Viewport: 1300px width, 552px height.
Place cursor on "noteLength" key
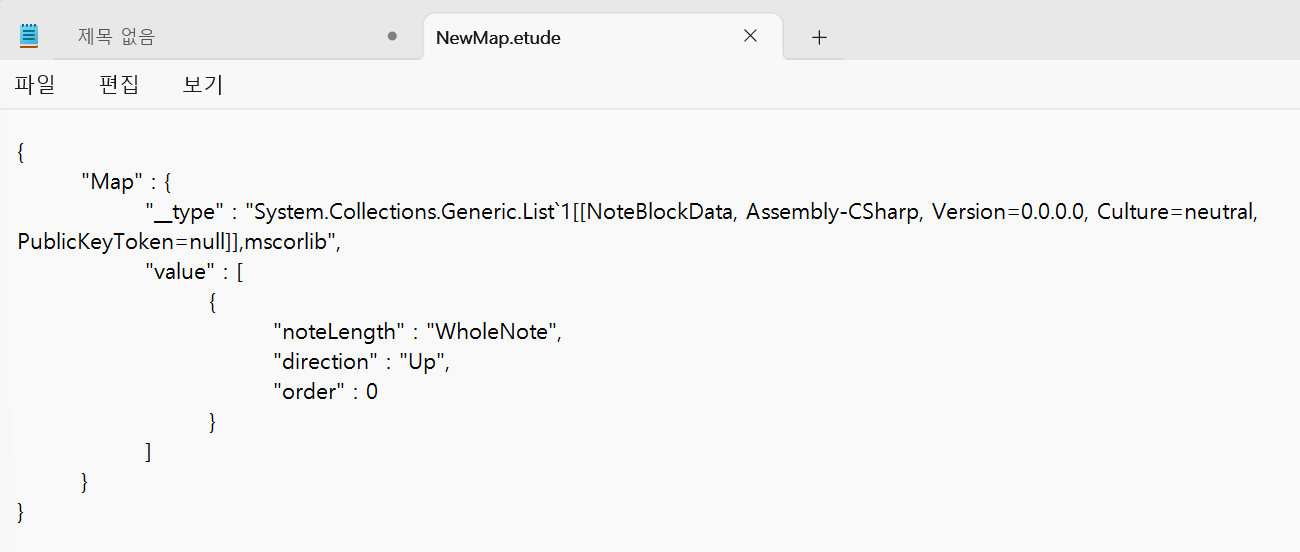coord(339,332)
